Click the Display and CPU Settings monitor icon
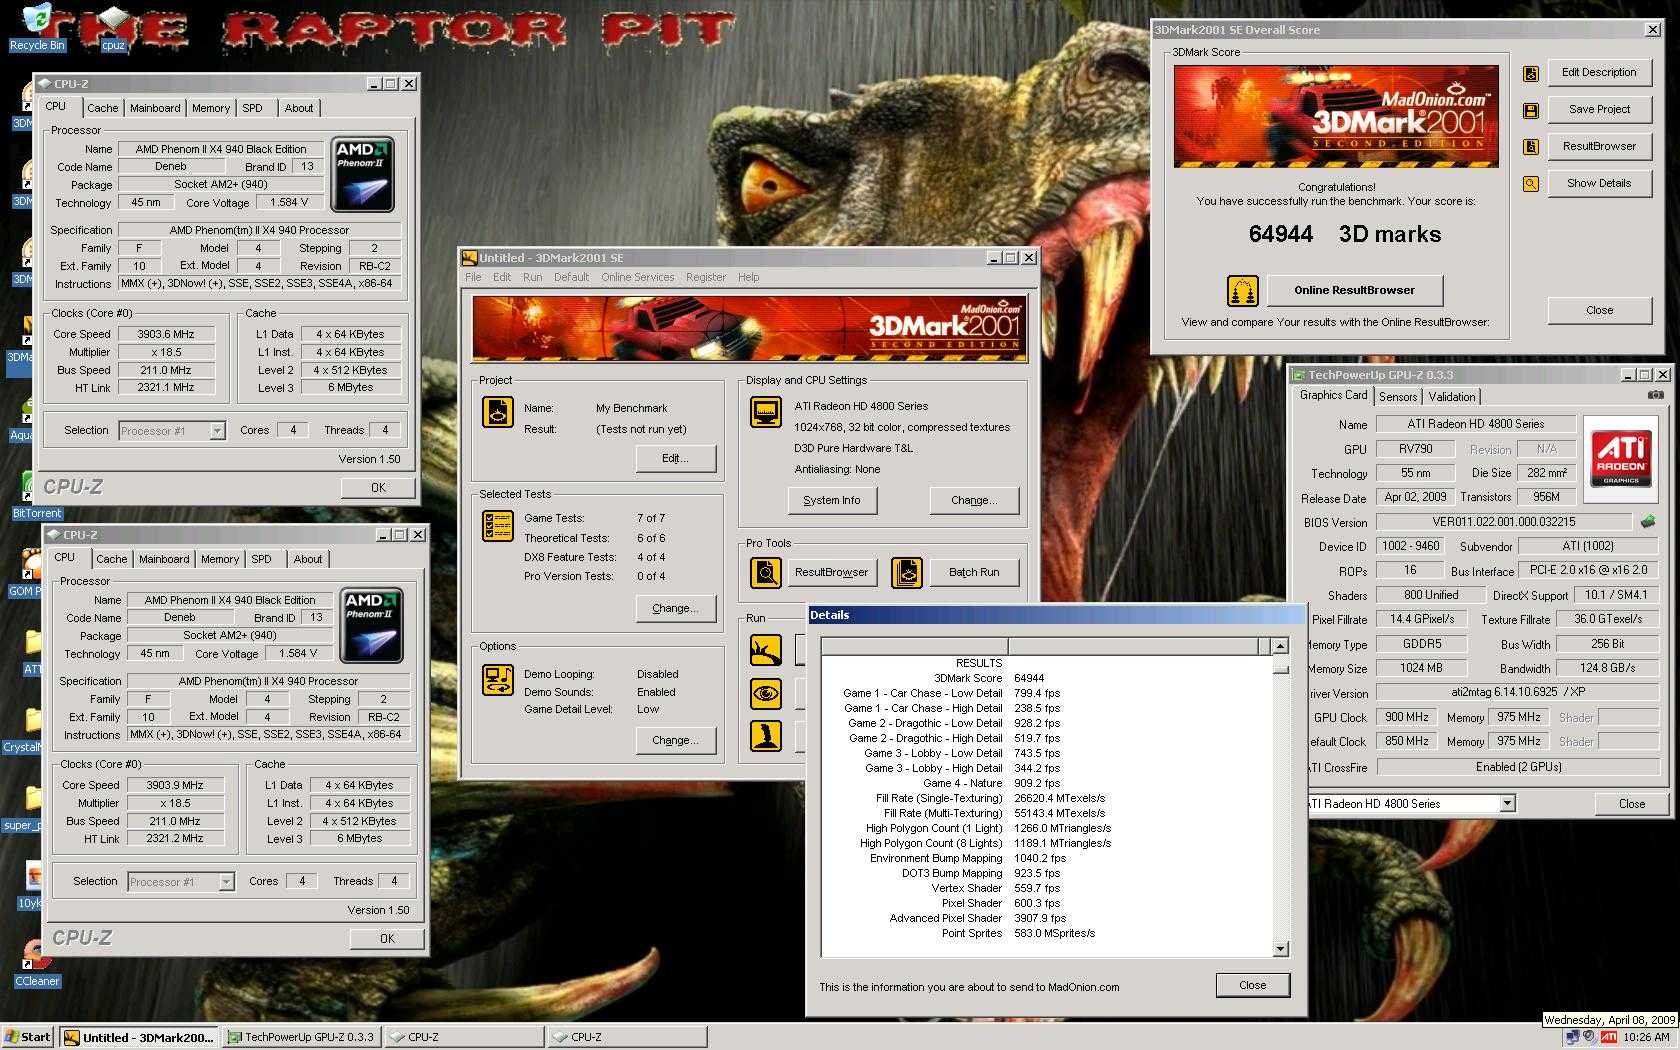Viewport: 1680px width, 1050px height. (x=766, y=411)
